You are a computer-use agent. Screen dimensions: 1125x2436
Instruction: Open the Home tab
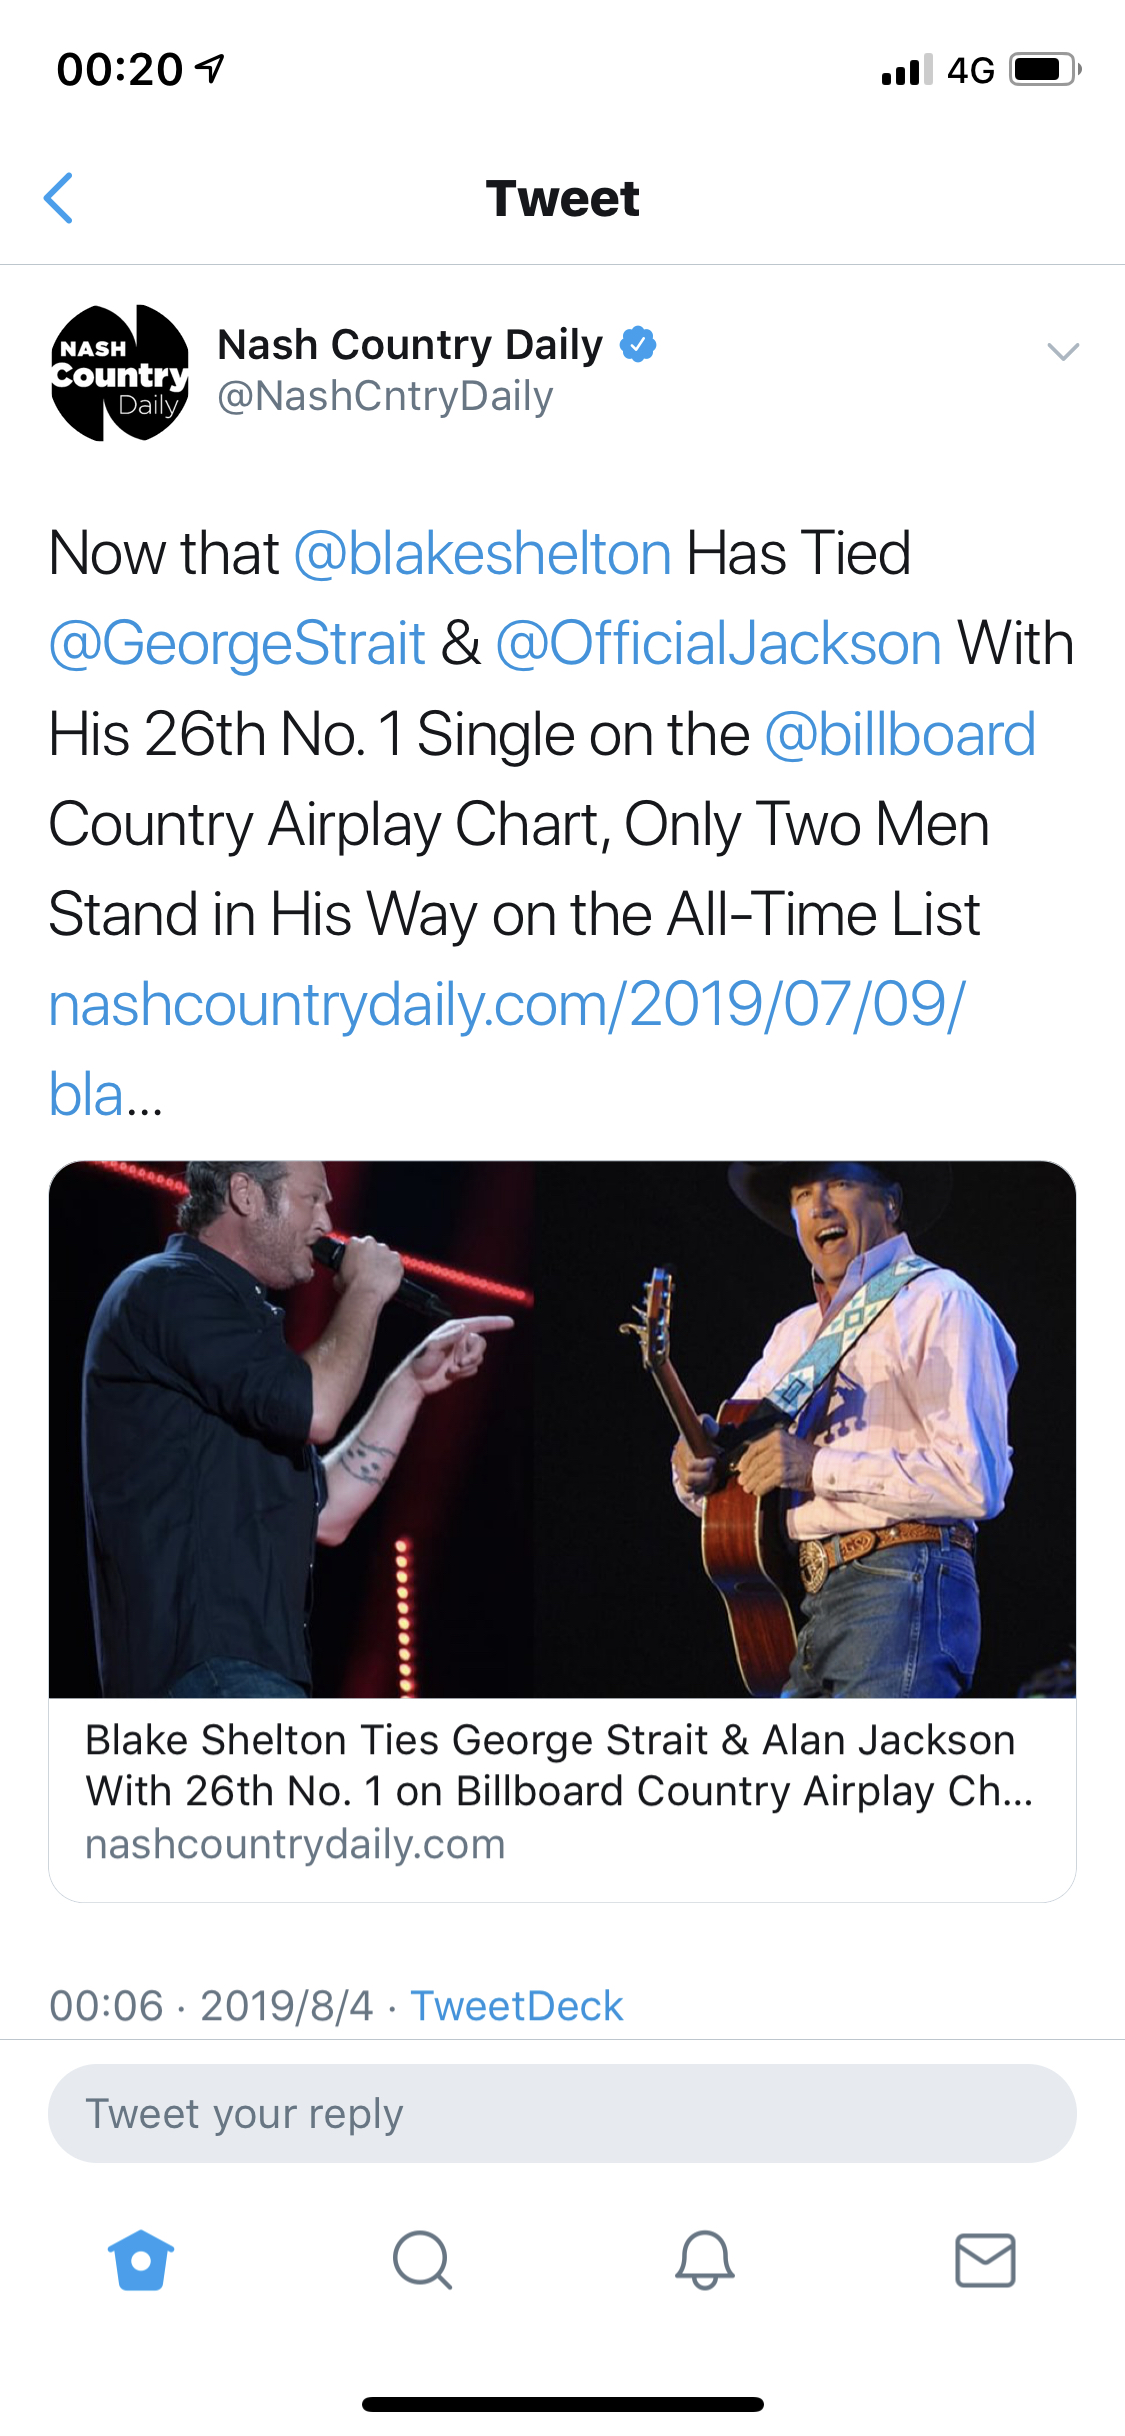pyautogui.click(x=141, y=2260)
